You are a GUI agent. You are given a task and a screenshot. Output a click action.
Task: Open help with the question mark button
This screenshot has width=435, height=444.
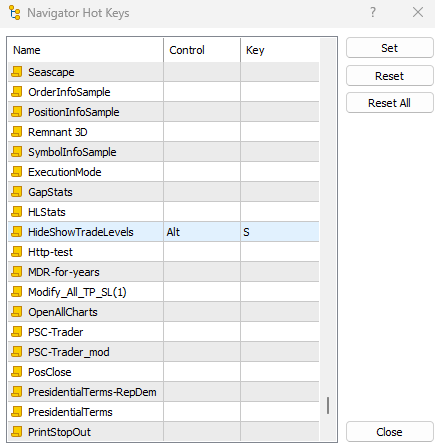(373, 13)
